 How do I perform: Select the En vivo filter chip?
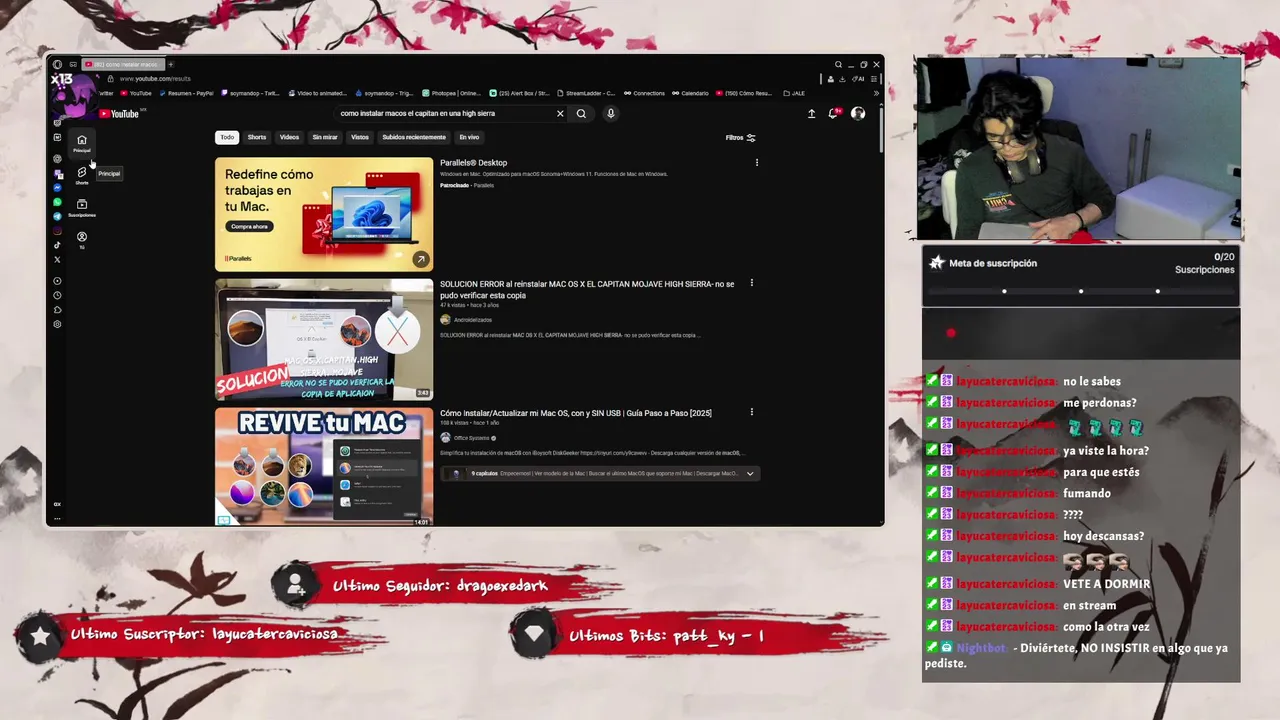coord(469,137)
